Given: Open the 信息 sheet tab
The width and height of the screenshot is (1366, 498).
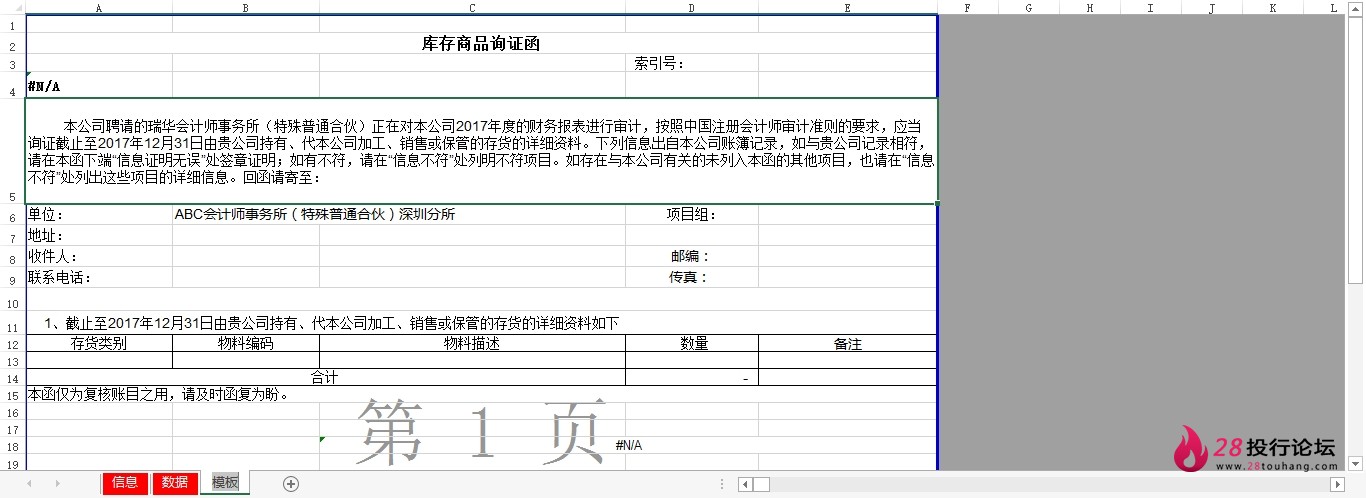Looking at the screenshot, I should [125, 483].
